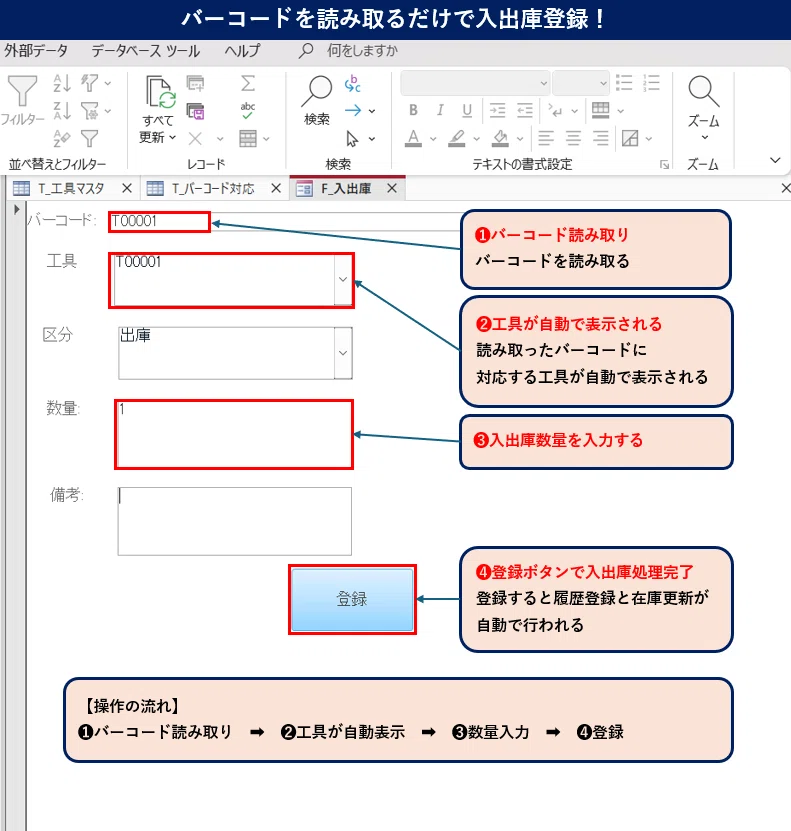Open the データベース ツール ribbon tab
The width and height of the screenshot is (791, 831).
[146, 51]
